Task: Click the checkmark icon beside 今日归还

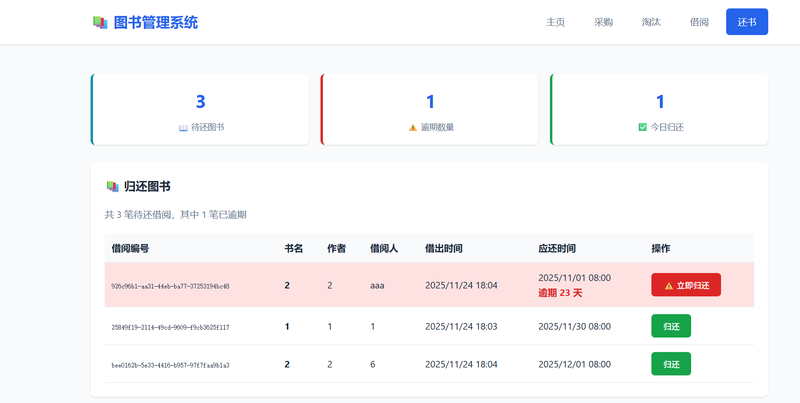Action: [643, 128]
